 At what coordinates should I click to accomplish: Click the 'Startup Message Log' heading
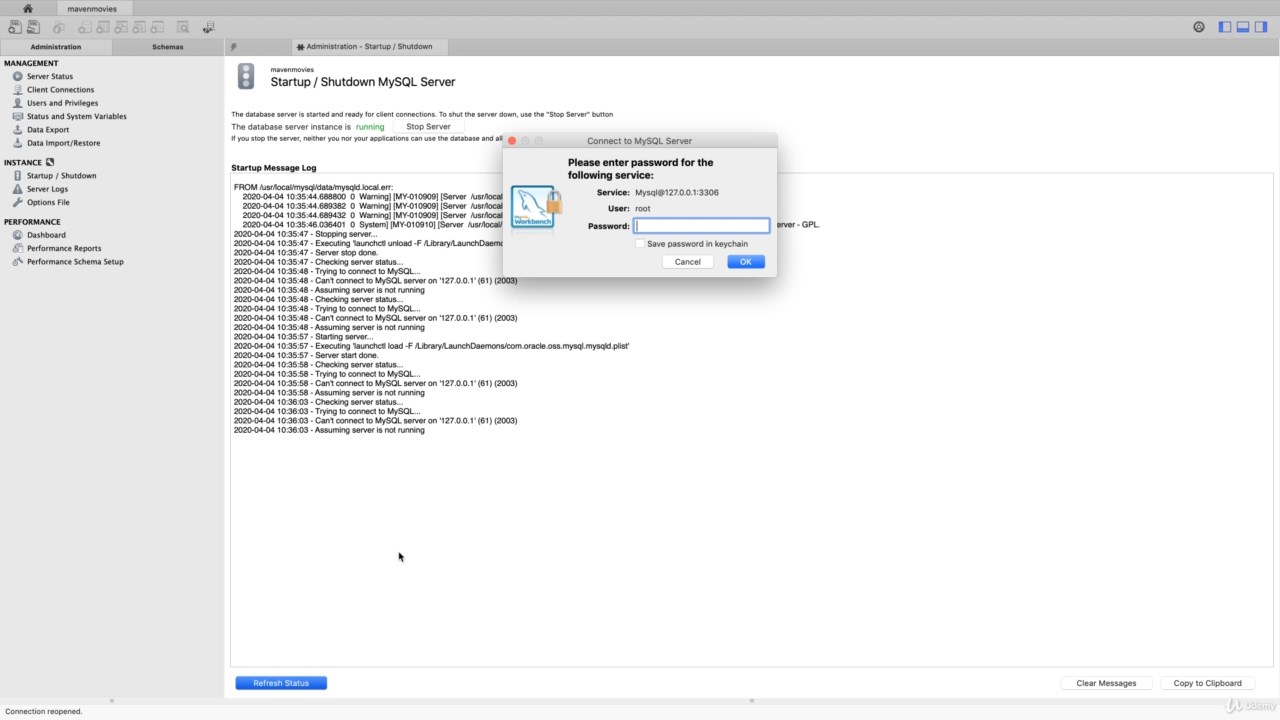point(273,168)
